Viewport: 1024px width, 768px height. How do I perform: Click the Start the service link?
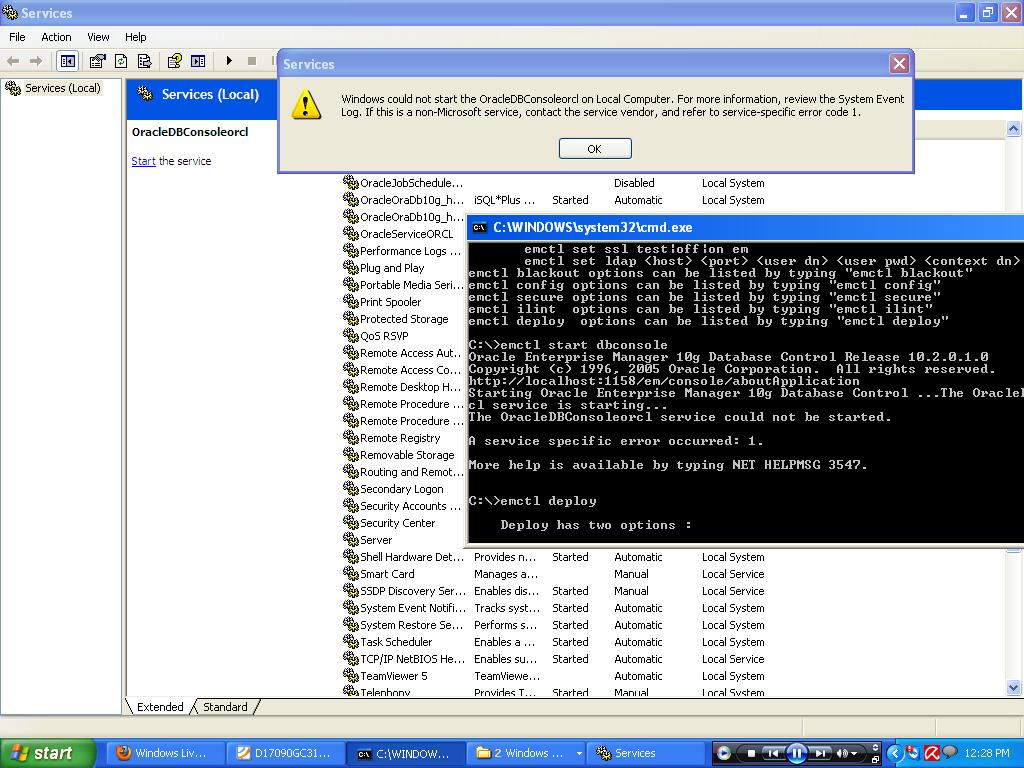click(143, 161)
